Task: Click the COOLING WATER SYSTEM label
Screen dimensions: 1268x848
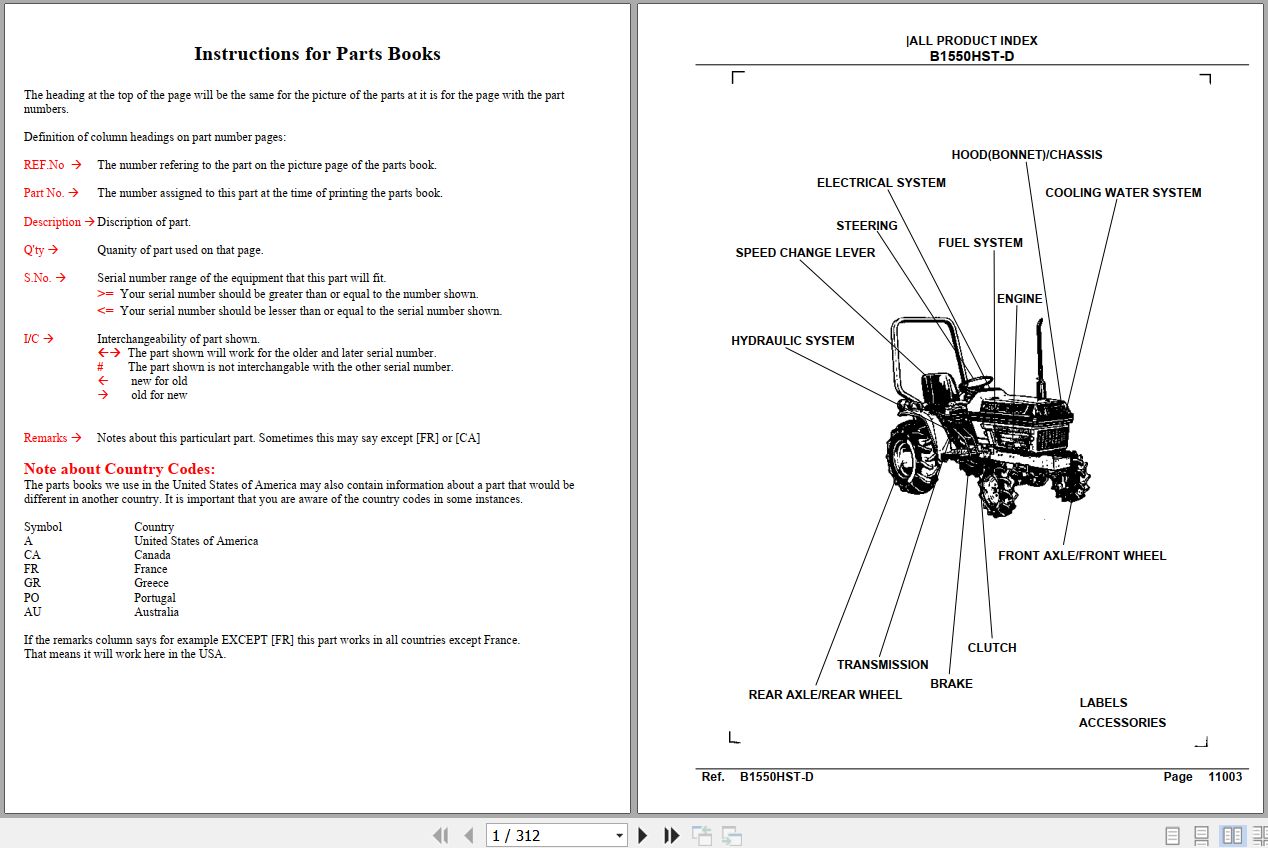Action: tap(1123, 193)
